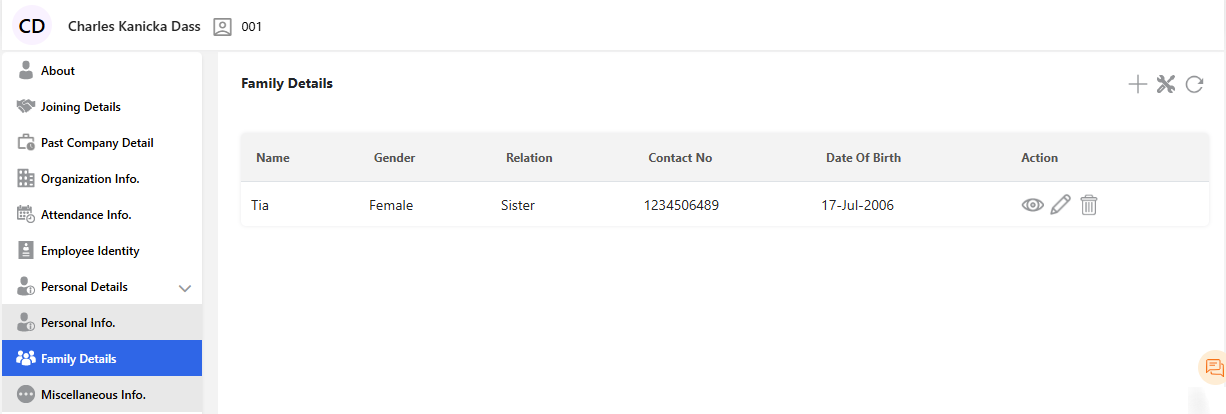
Task: Delete Tia's record using the trash icon
Action: point(1089,205)
